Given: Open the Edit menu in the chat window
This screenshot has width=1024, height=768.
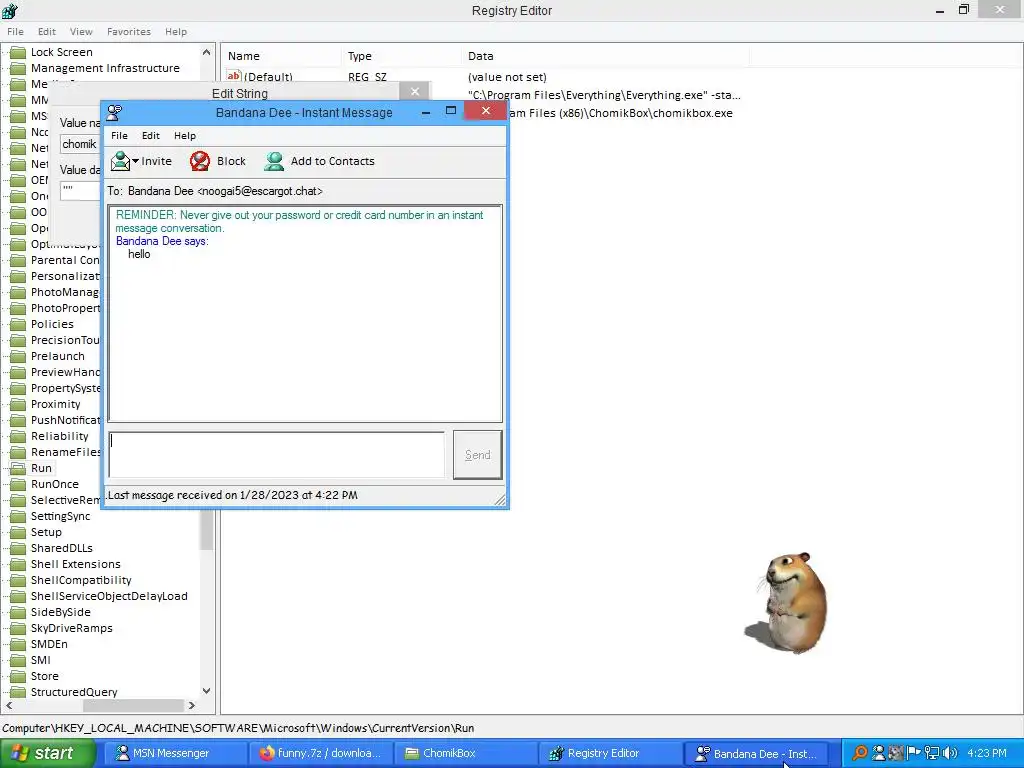Looking at the screenshot, I should [x=151, y=136].
